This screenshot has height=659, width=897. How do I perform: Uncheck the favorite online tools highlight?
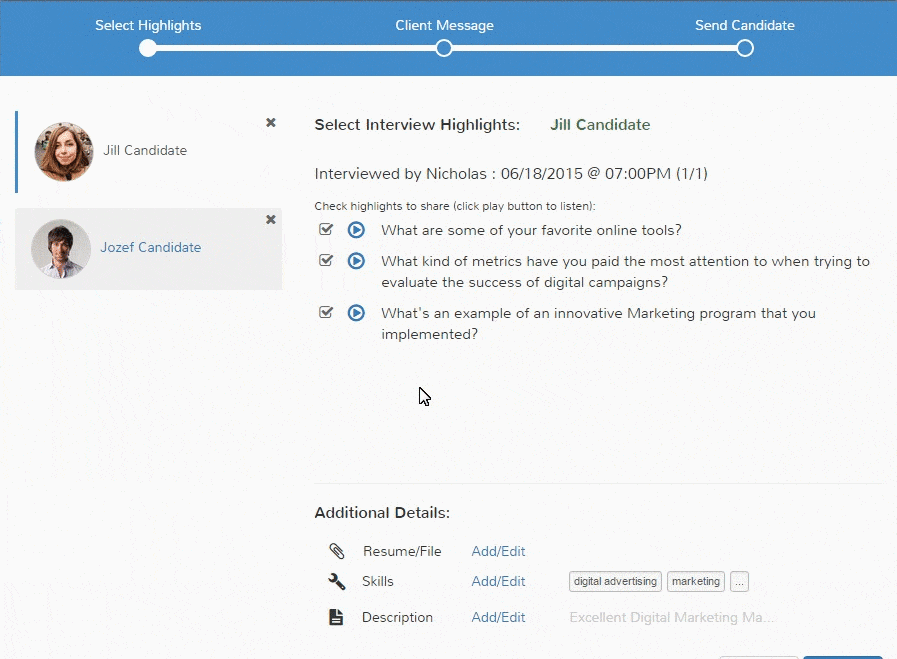pos(326,229)
